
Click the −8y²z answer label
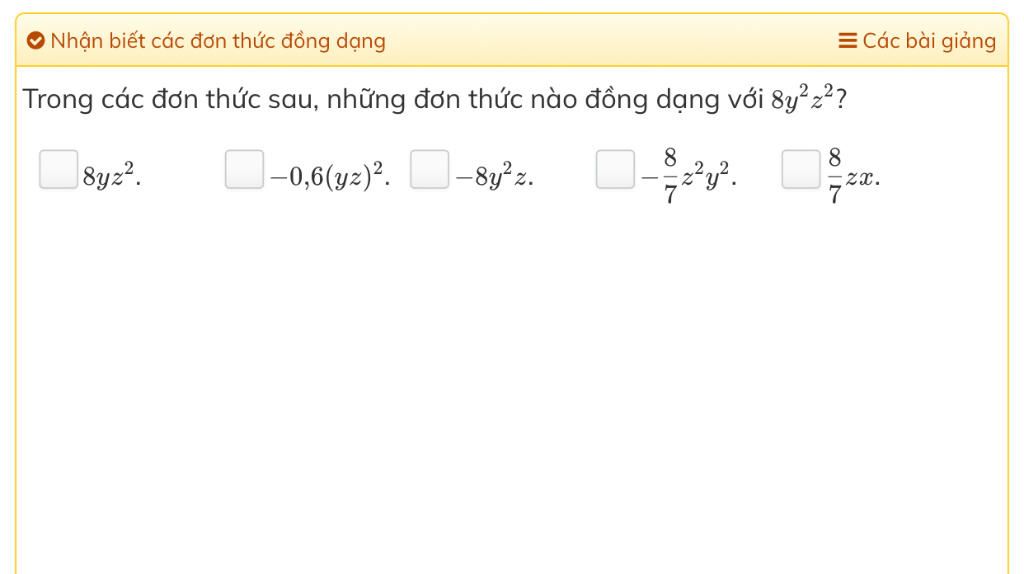(494, 176)
